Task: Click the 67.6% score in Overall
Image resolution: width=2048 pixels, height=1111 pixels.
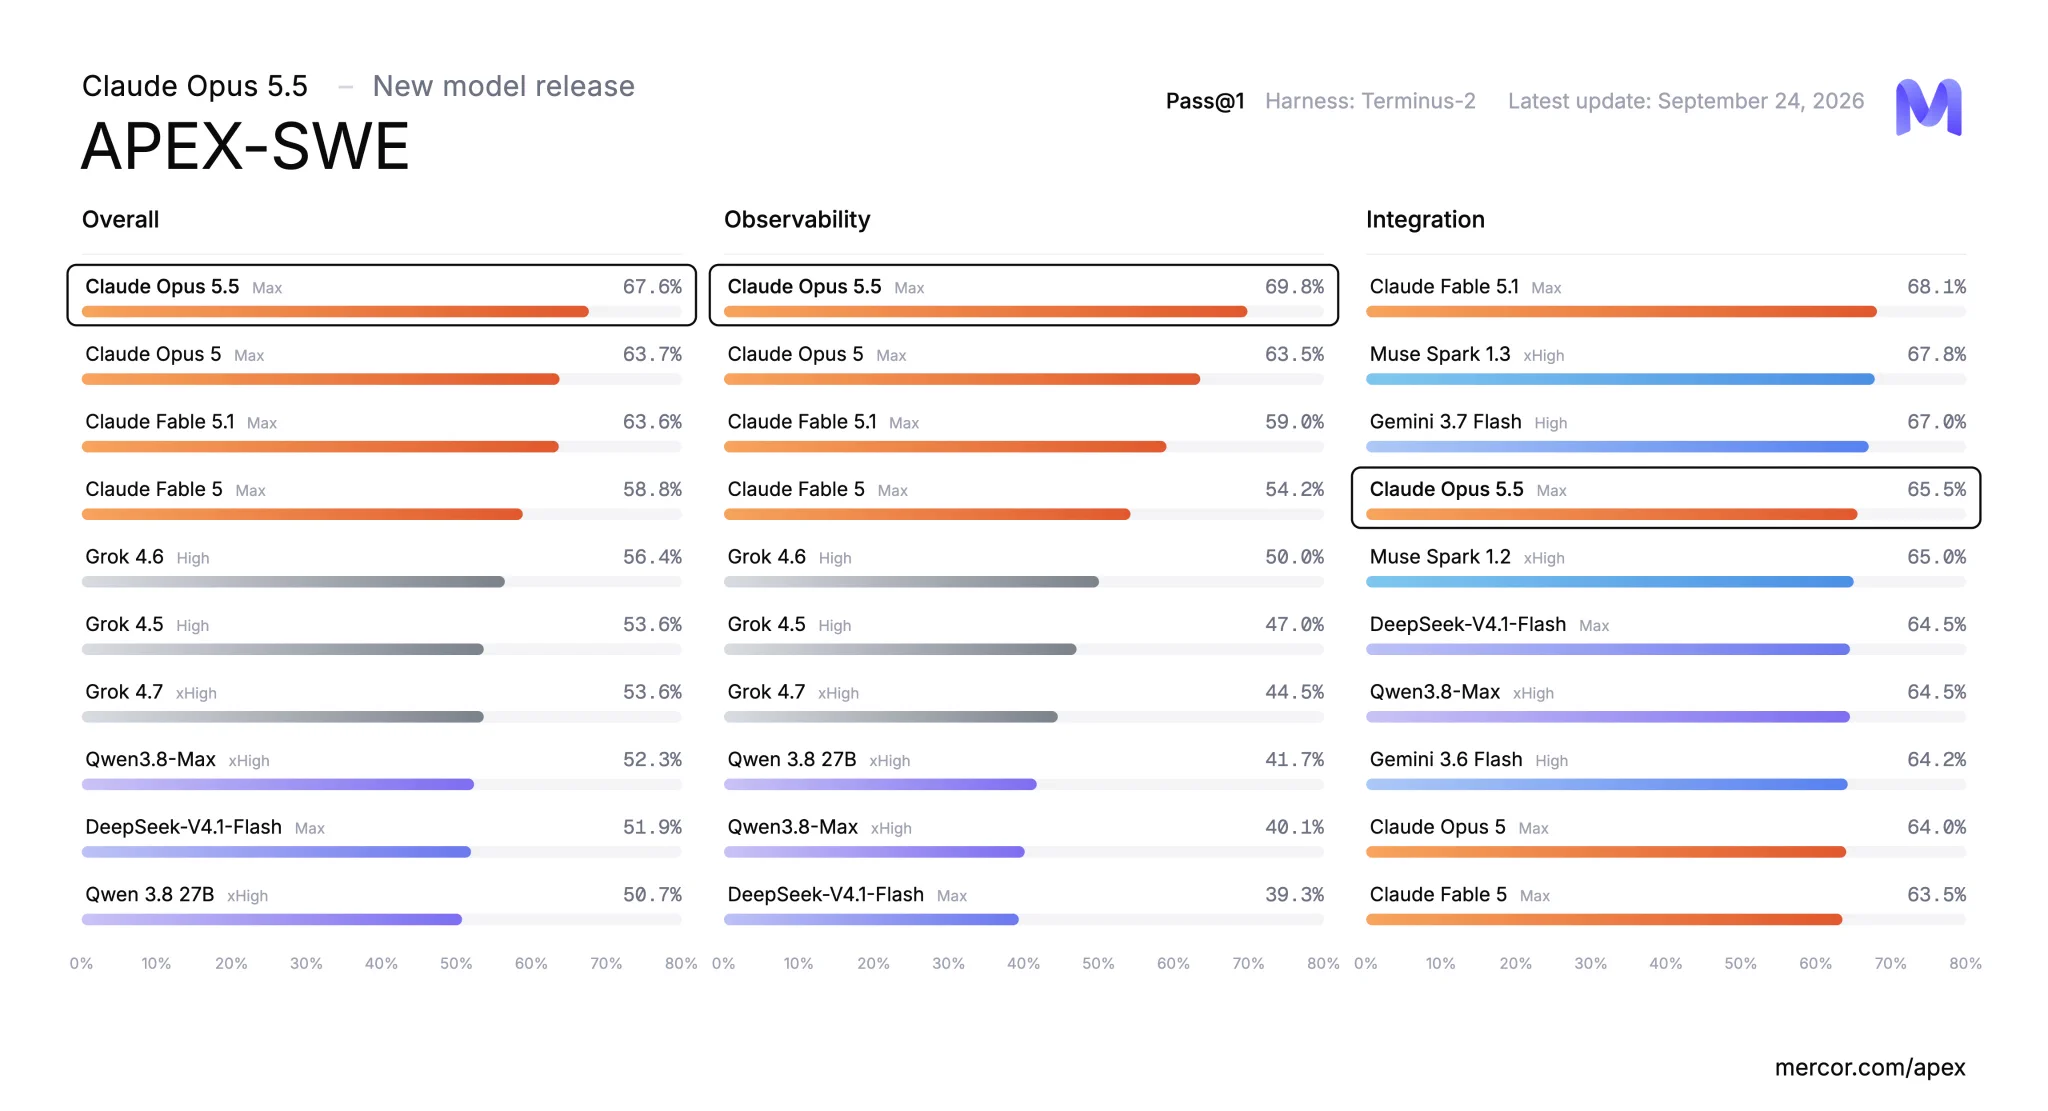Action: pos(652,286)
